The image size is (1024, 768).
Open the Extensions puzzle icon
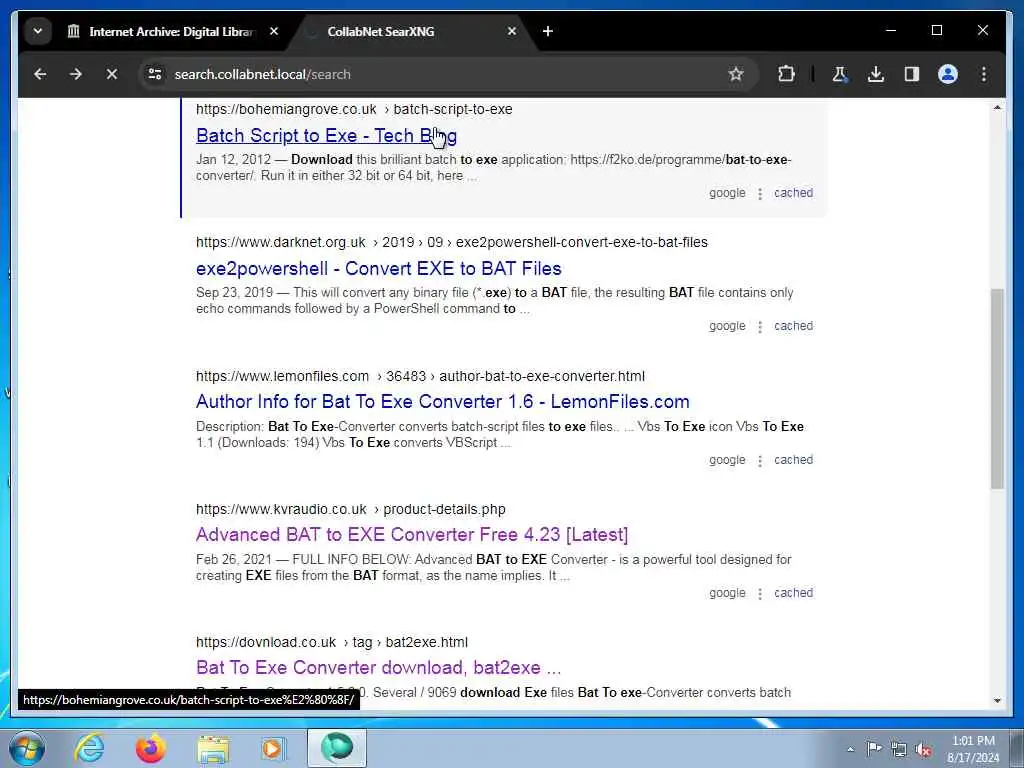[x=786, y=74]
